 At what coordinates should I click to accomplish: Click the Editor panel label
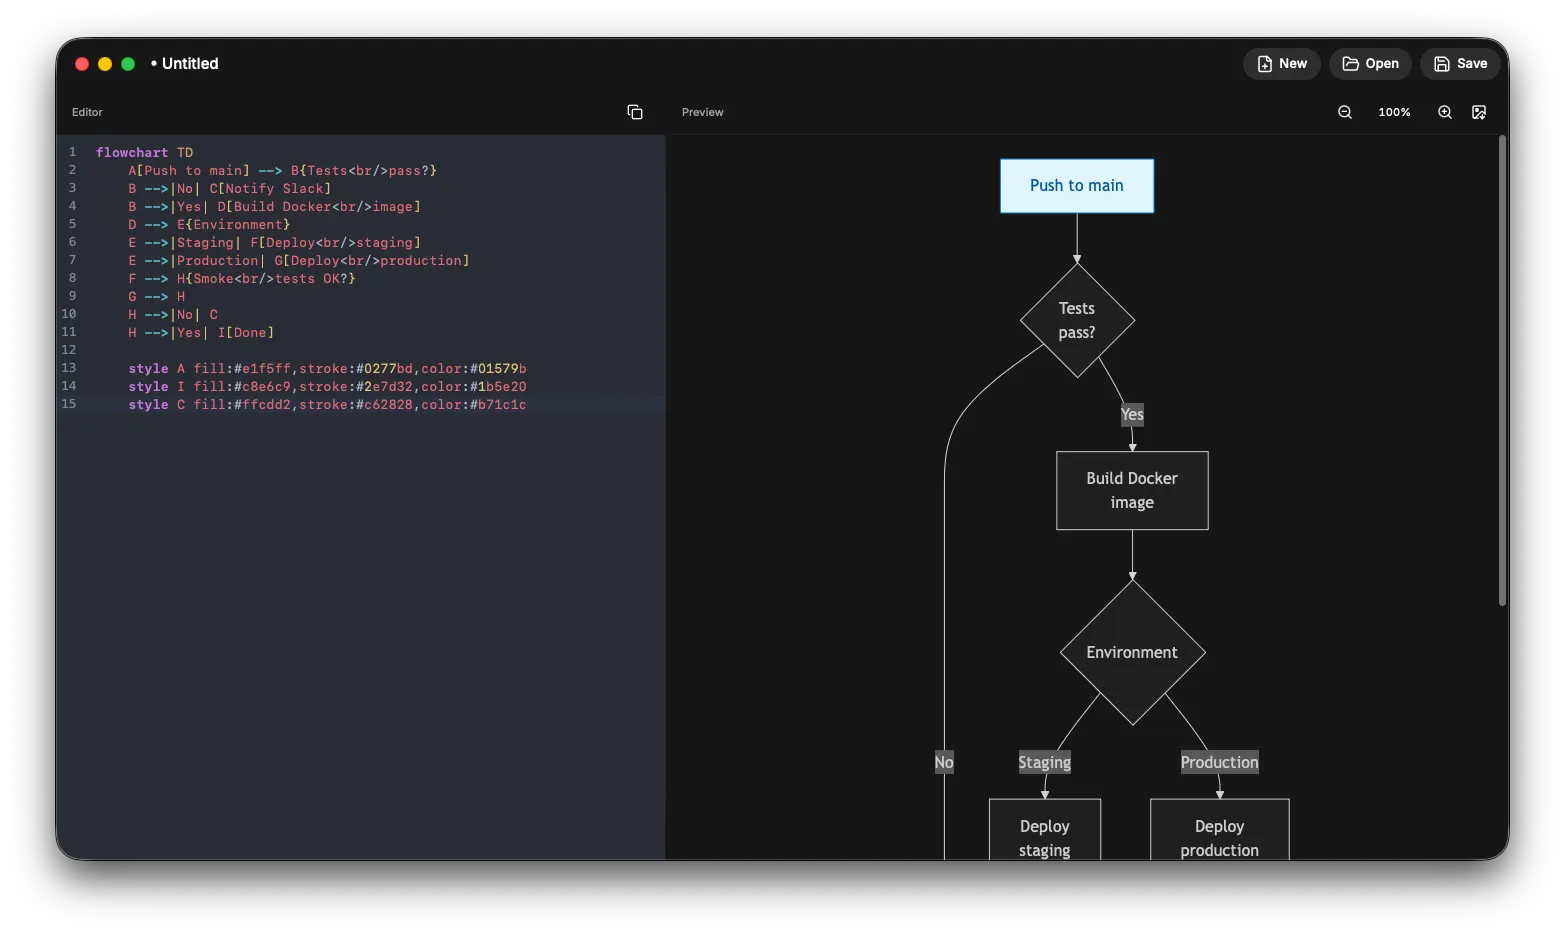87,112
